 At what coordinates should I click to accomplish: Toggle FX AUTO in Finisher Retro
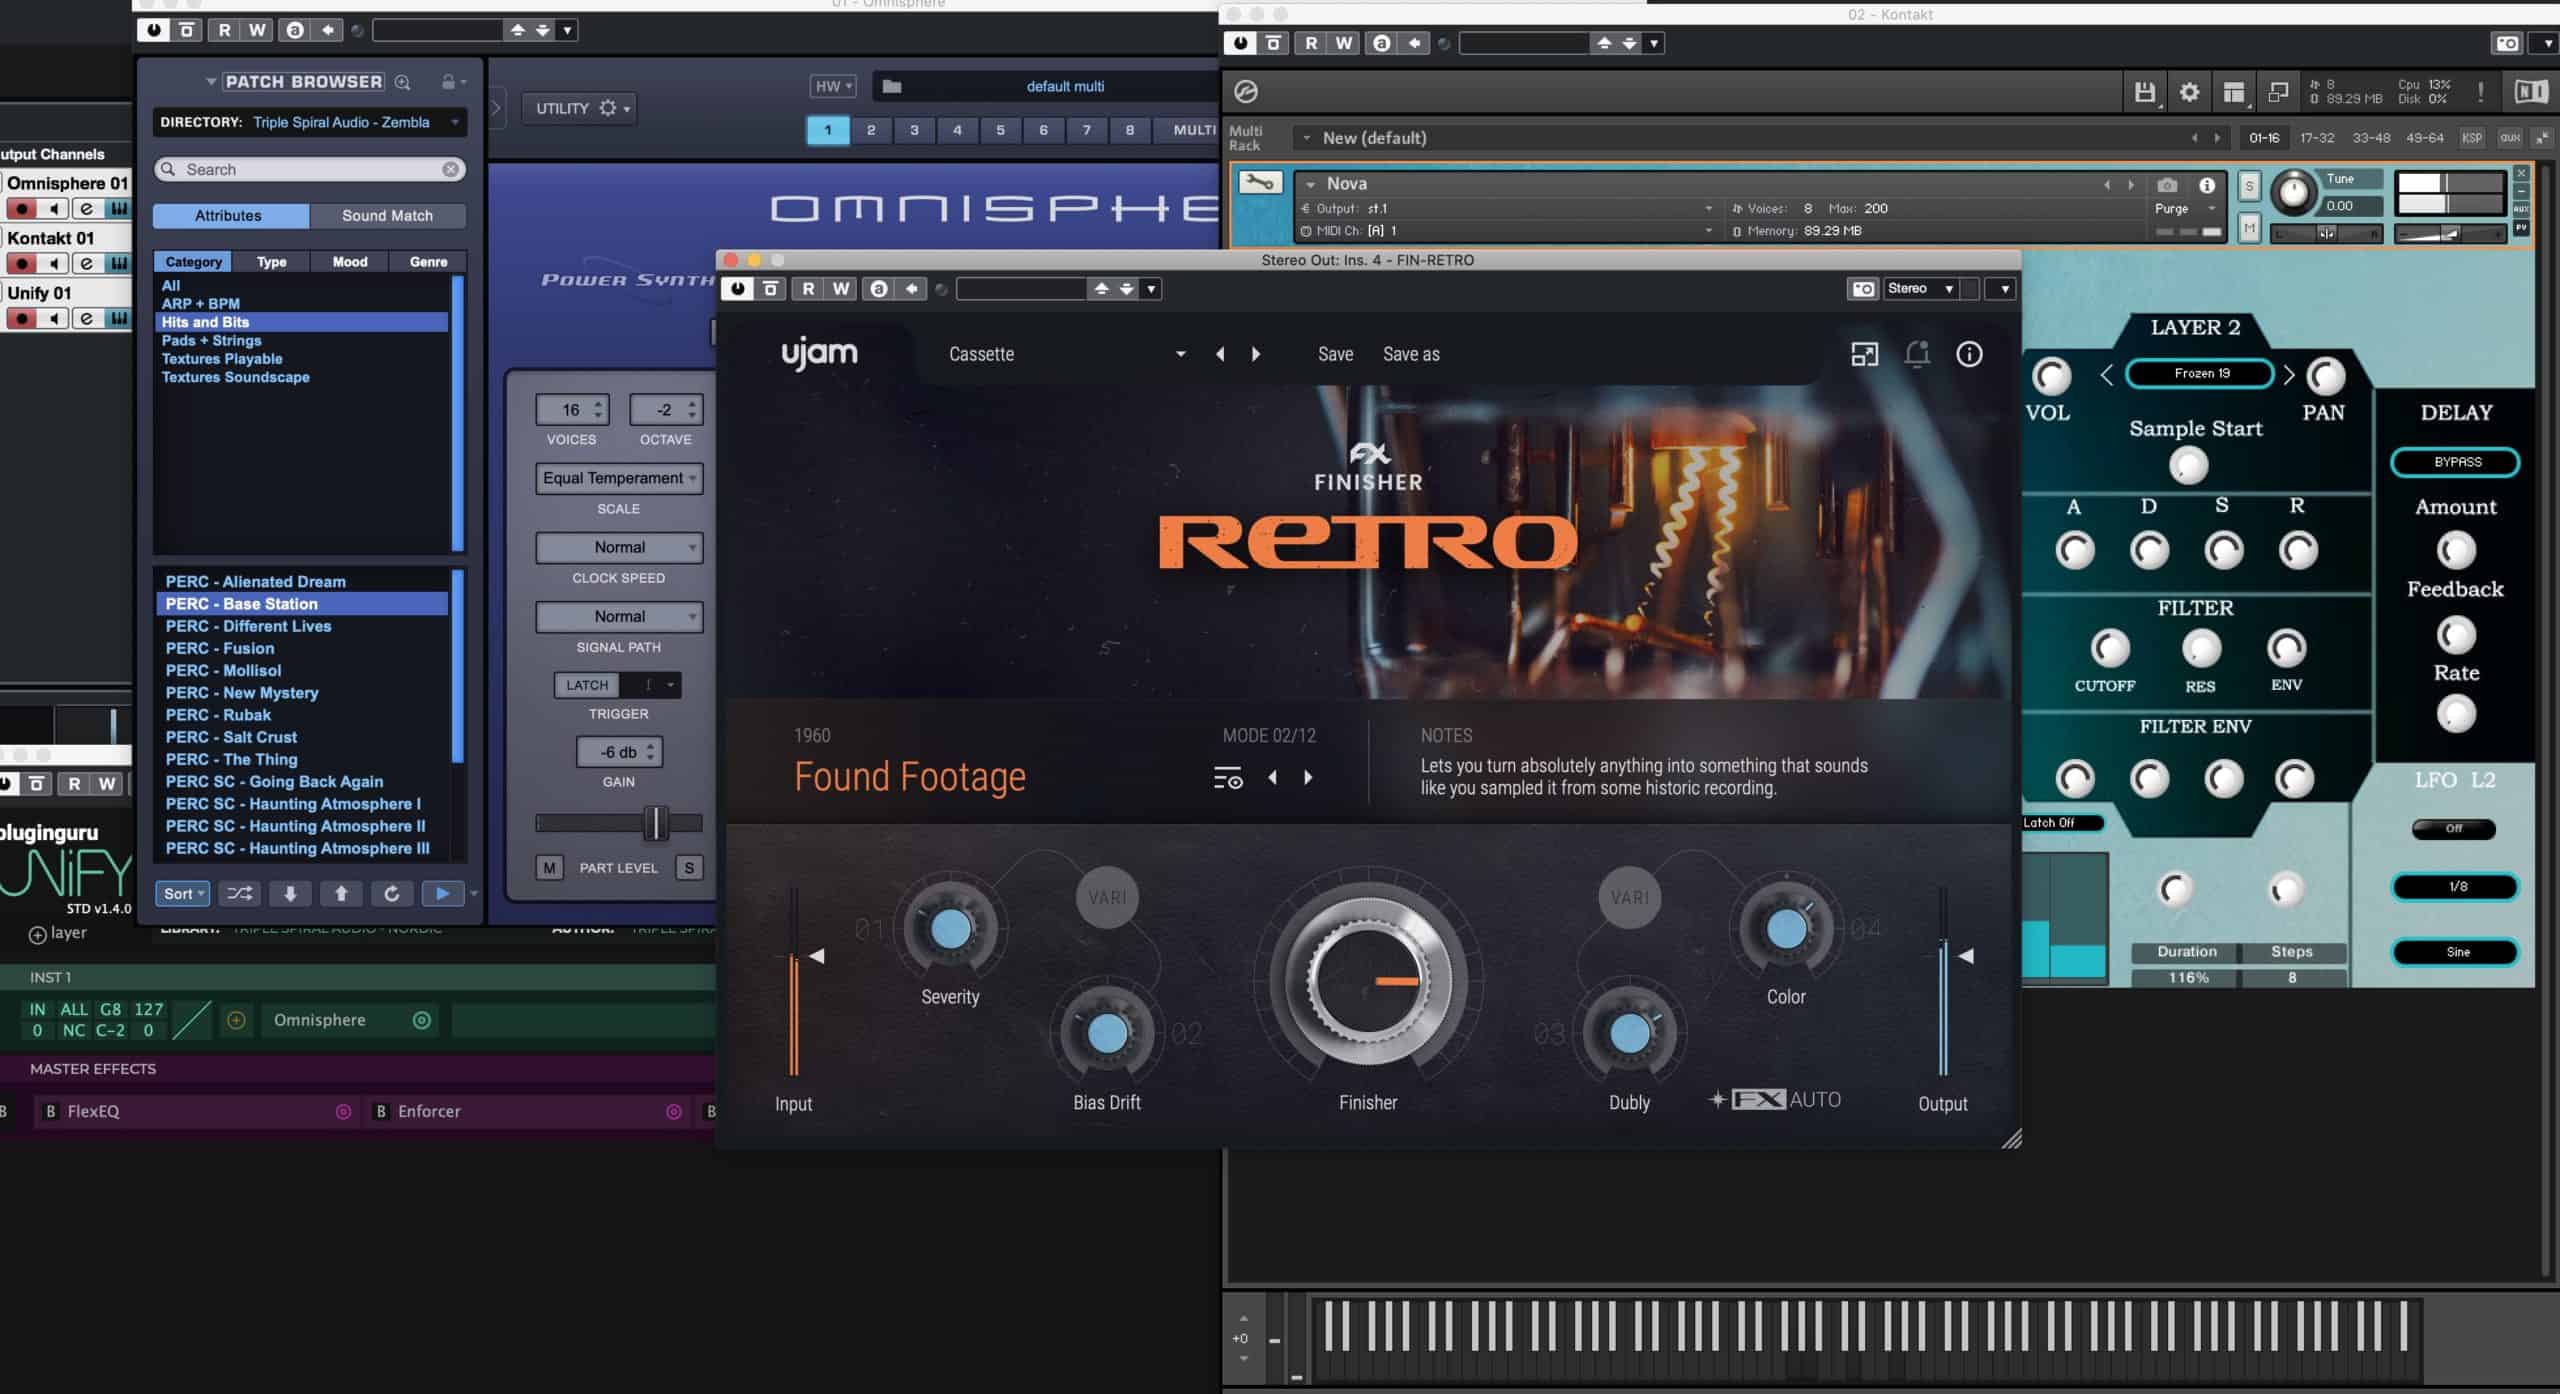[x=1776, y=1099]
